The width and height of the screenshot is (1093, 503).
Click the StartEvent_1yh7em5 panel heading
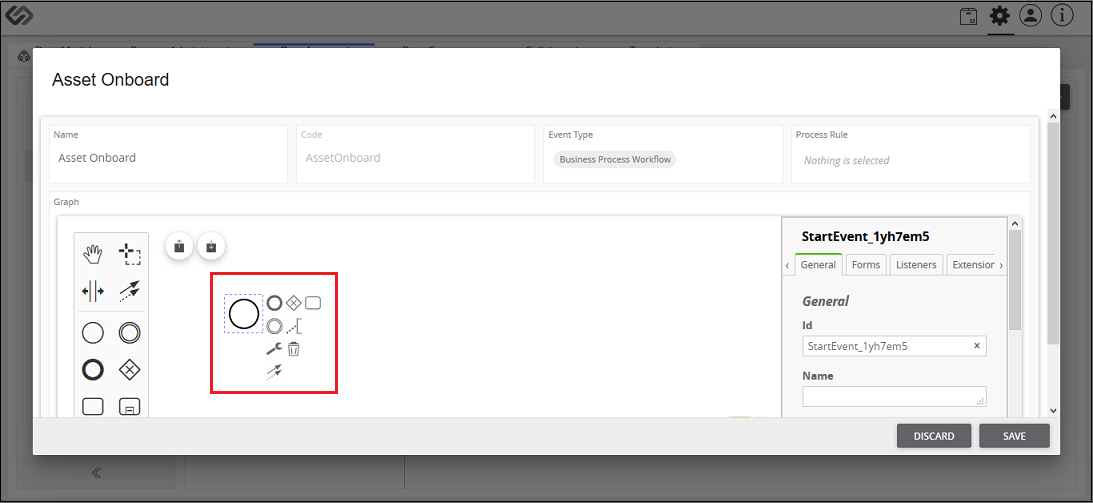(x=866, y=237)
